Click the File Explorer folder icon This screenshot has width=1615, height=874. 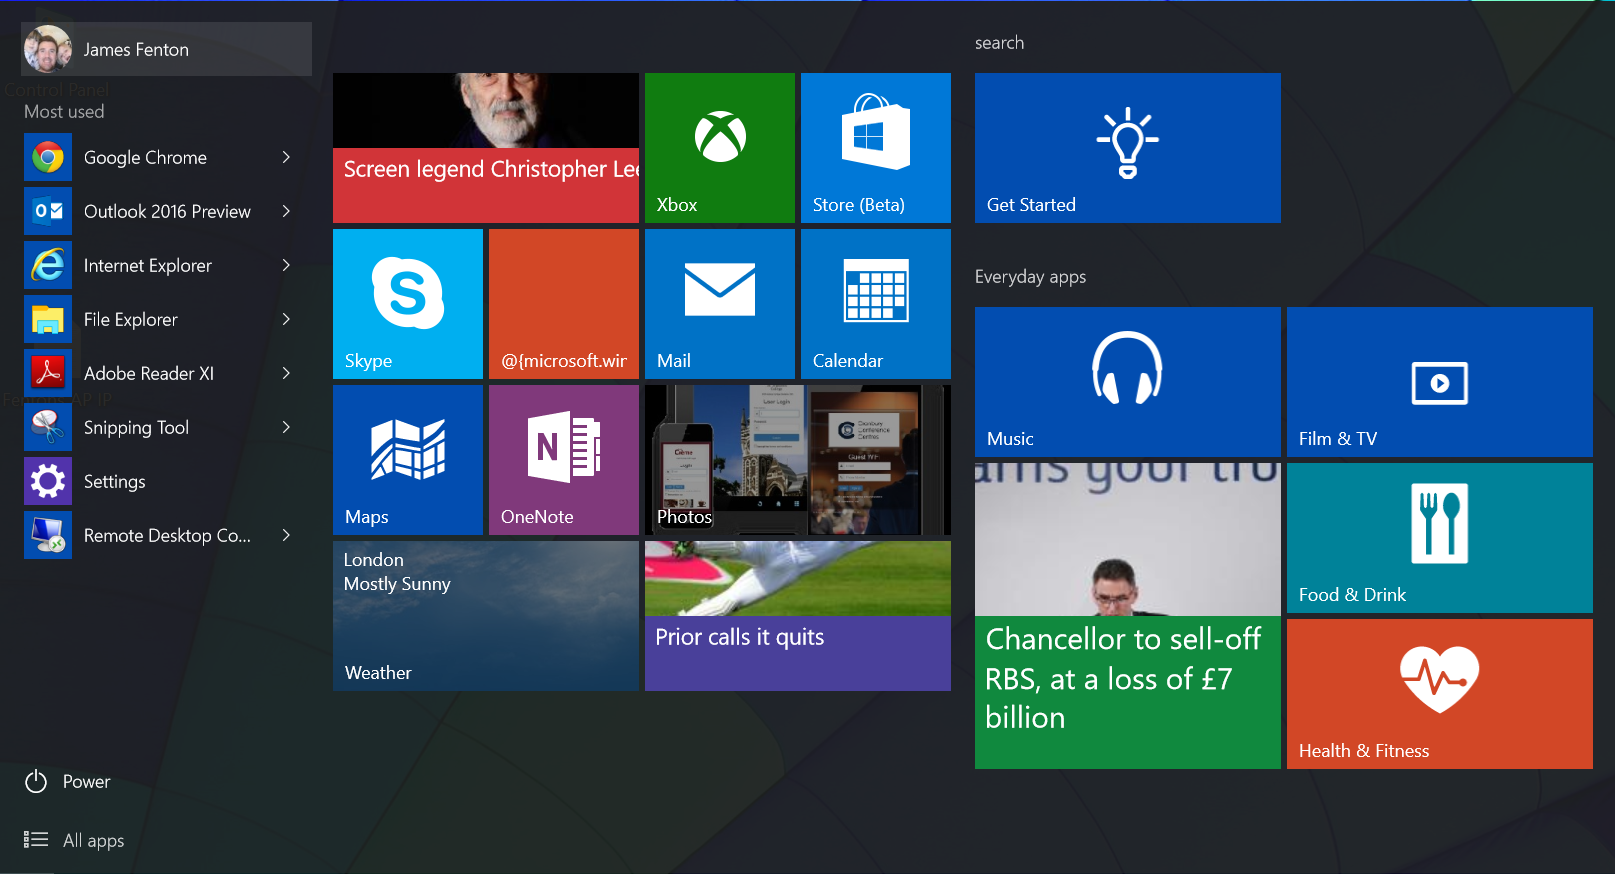(x=48, y=319)
